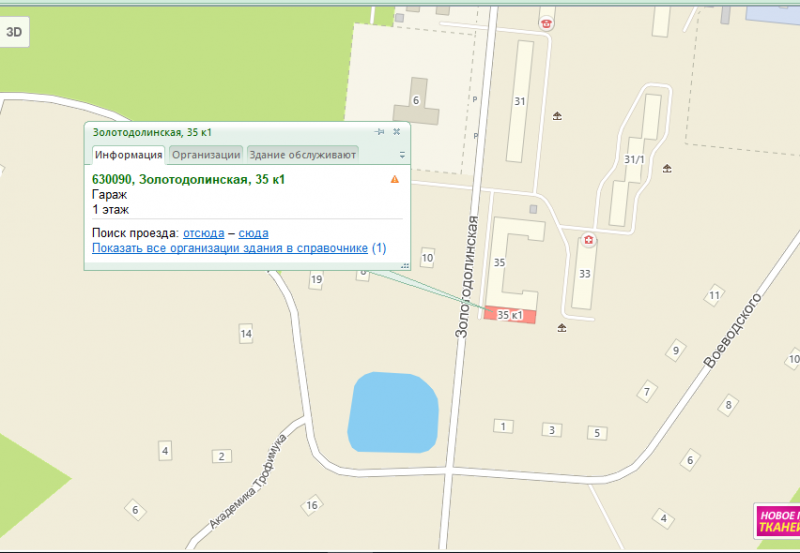Open the Здание обслуживают tab

(302, 155)
